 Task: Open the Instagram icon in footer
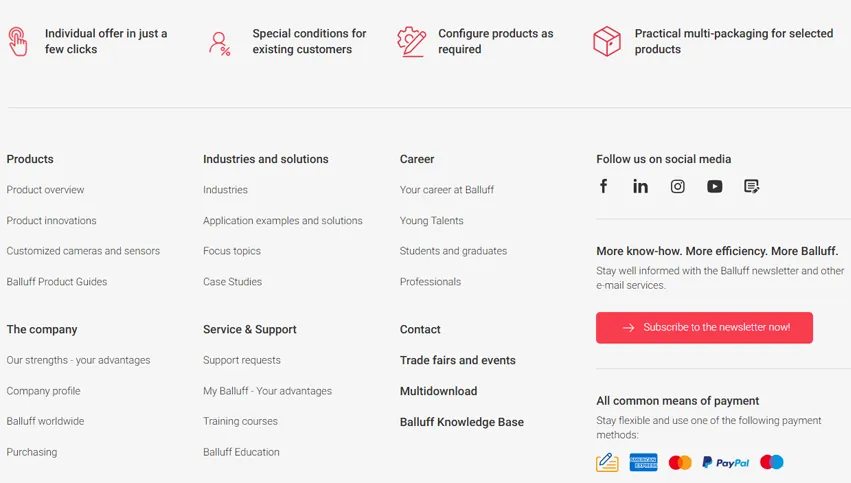click(x=677, y=186)
